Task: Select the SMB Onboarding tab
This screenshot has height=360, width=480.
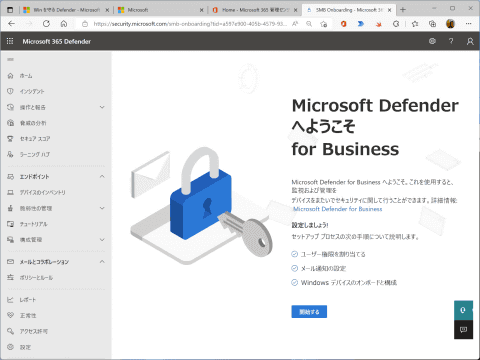Action: 349,10
